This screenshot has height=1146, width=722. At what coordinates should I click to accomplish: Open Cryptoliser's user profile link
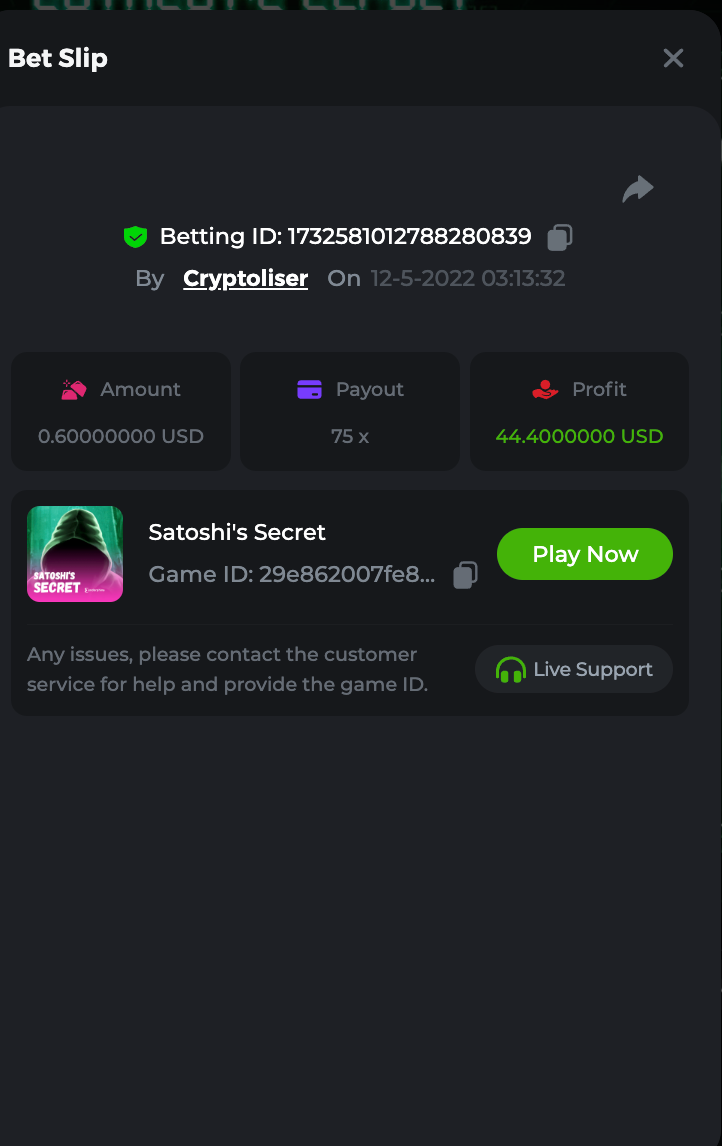point(246,278)
